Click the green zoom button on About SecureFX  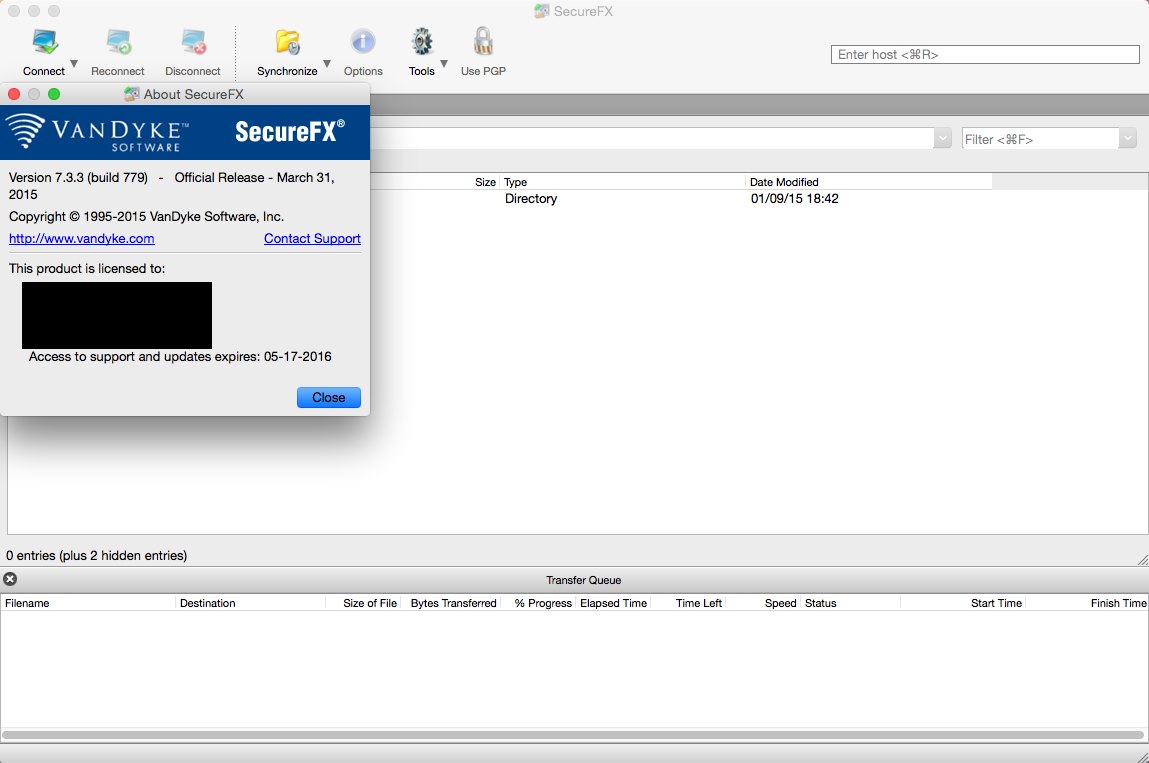(54, 94)
